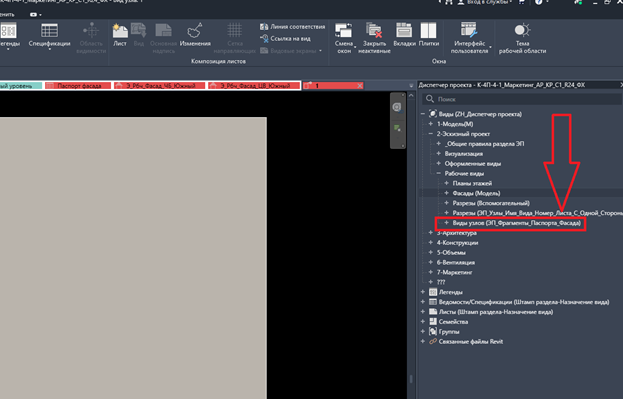The width and height of the screenshot is (623, 399).
Task: Select the Визуализация tree item
Action: (464, 153)
